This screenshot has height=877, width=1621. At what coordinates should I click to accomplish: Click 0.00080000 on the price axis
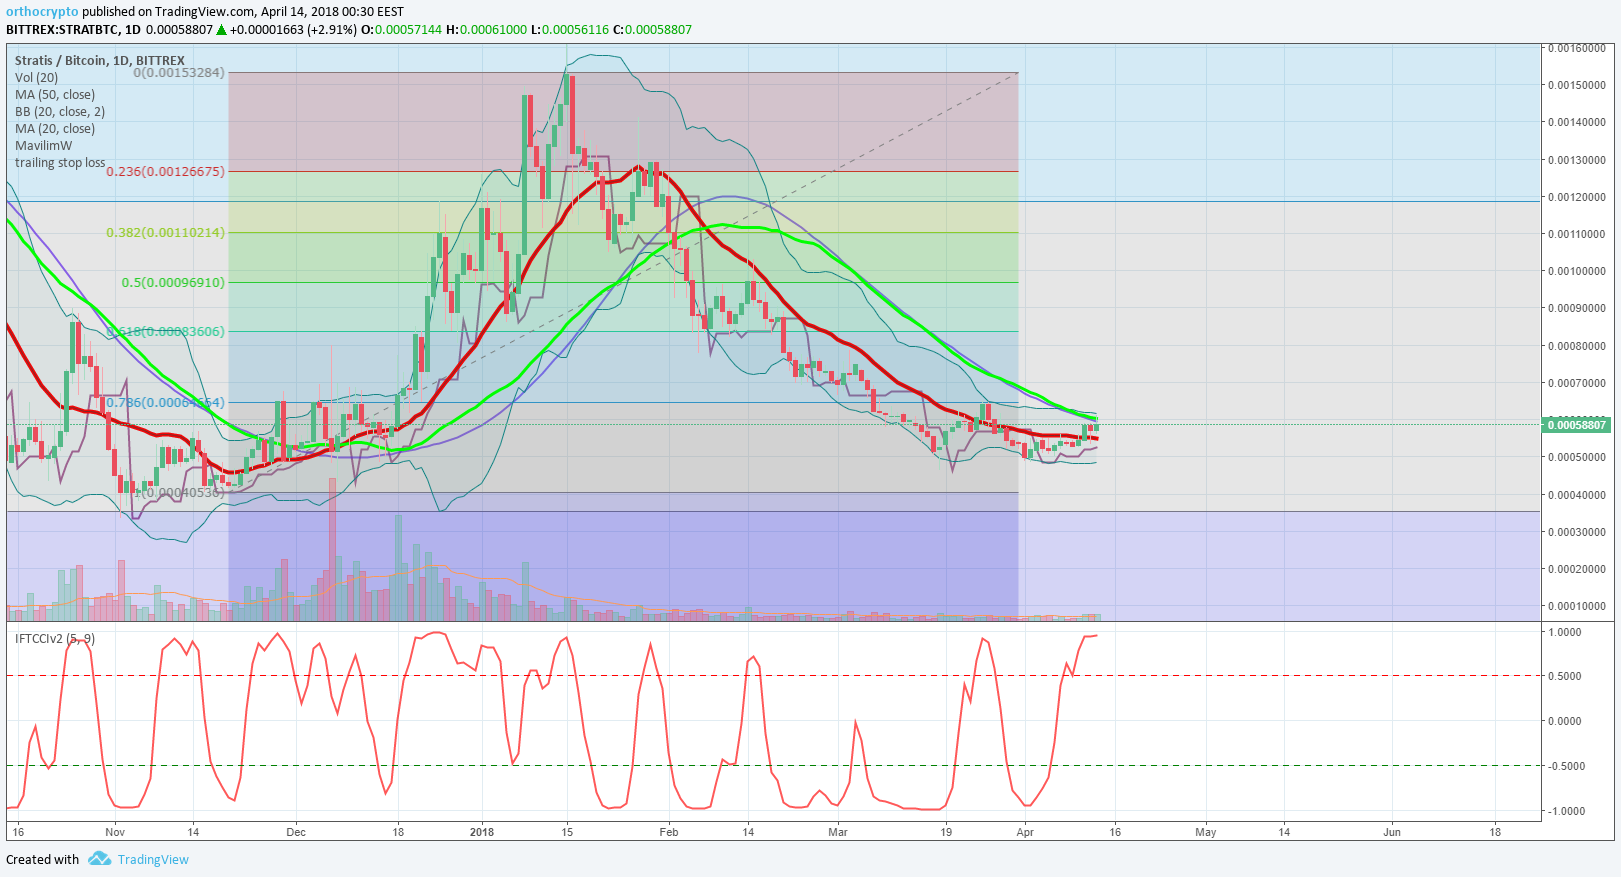pyautogui.click(x=1577, y=346)
